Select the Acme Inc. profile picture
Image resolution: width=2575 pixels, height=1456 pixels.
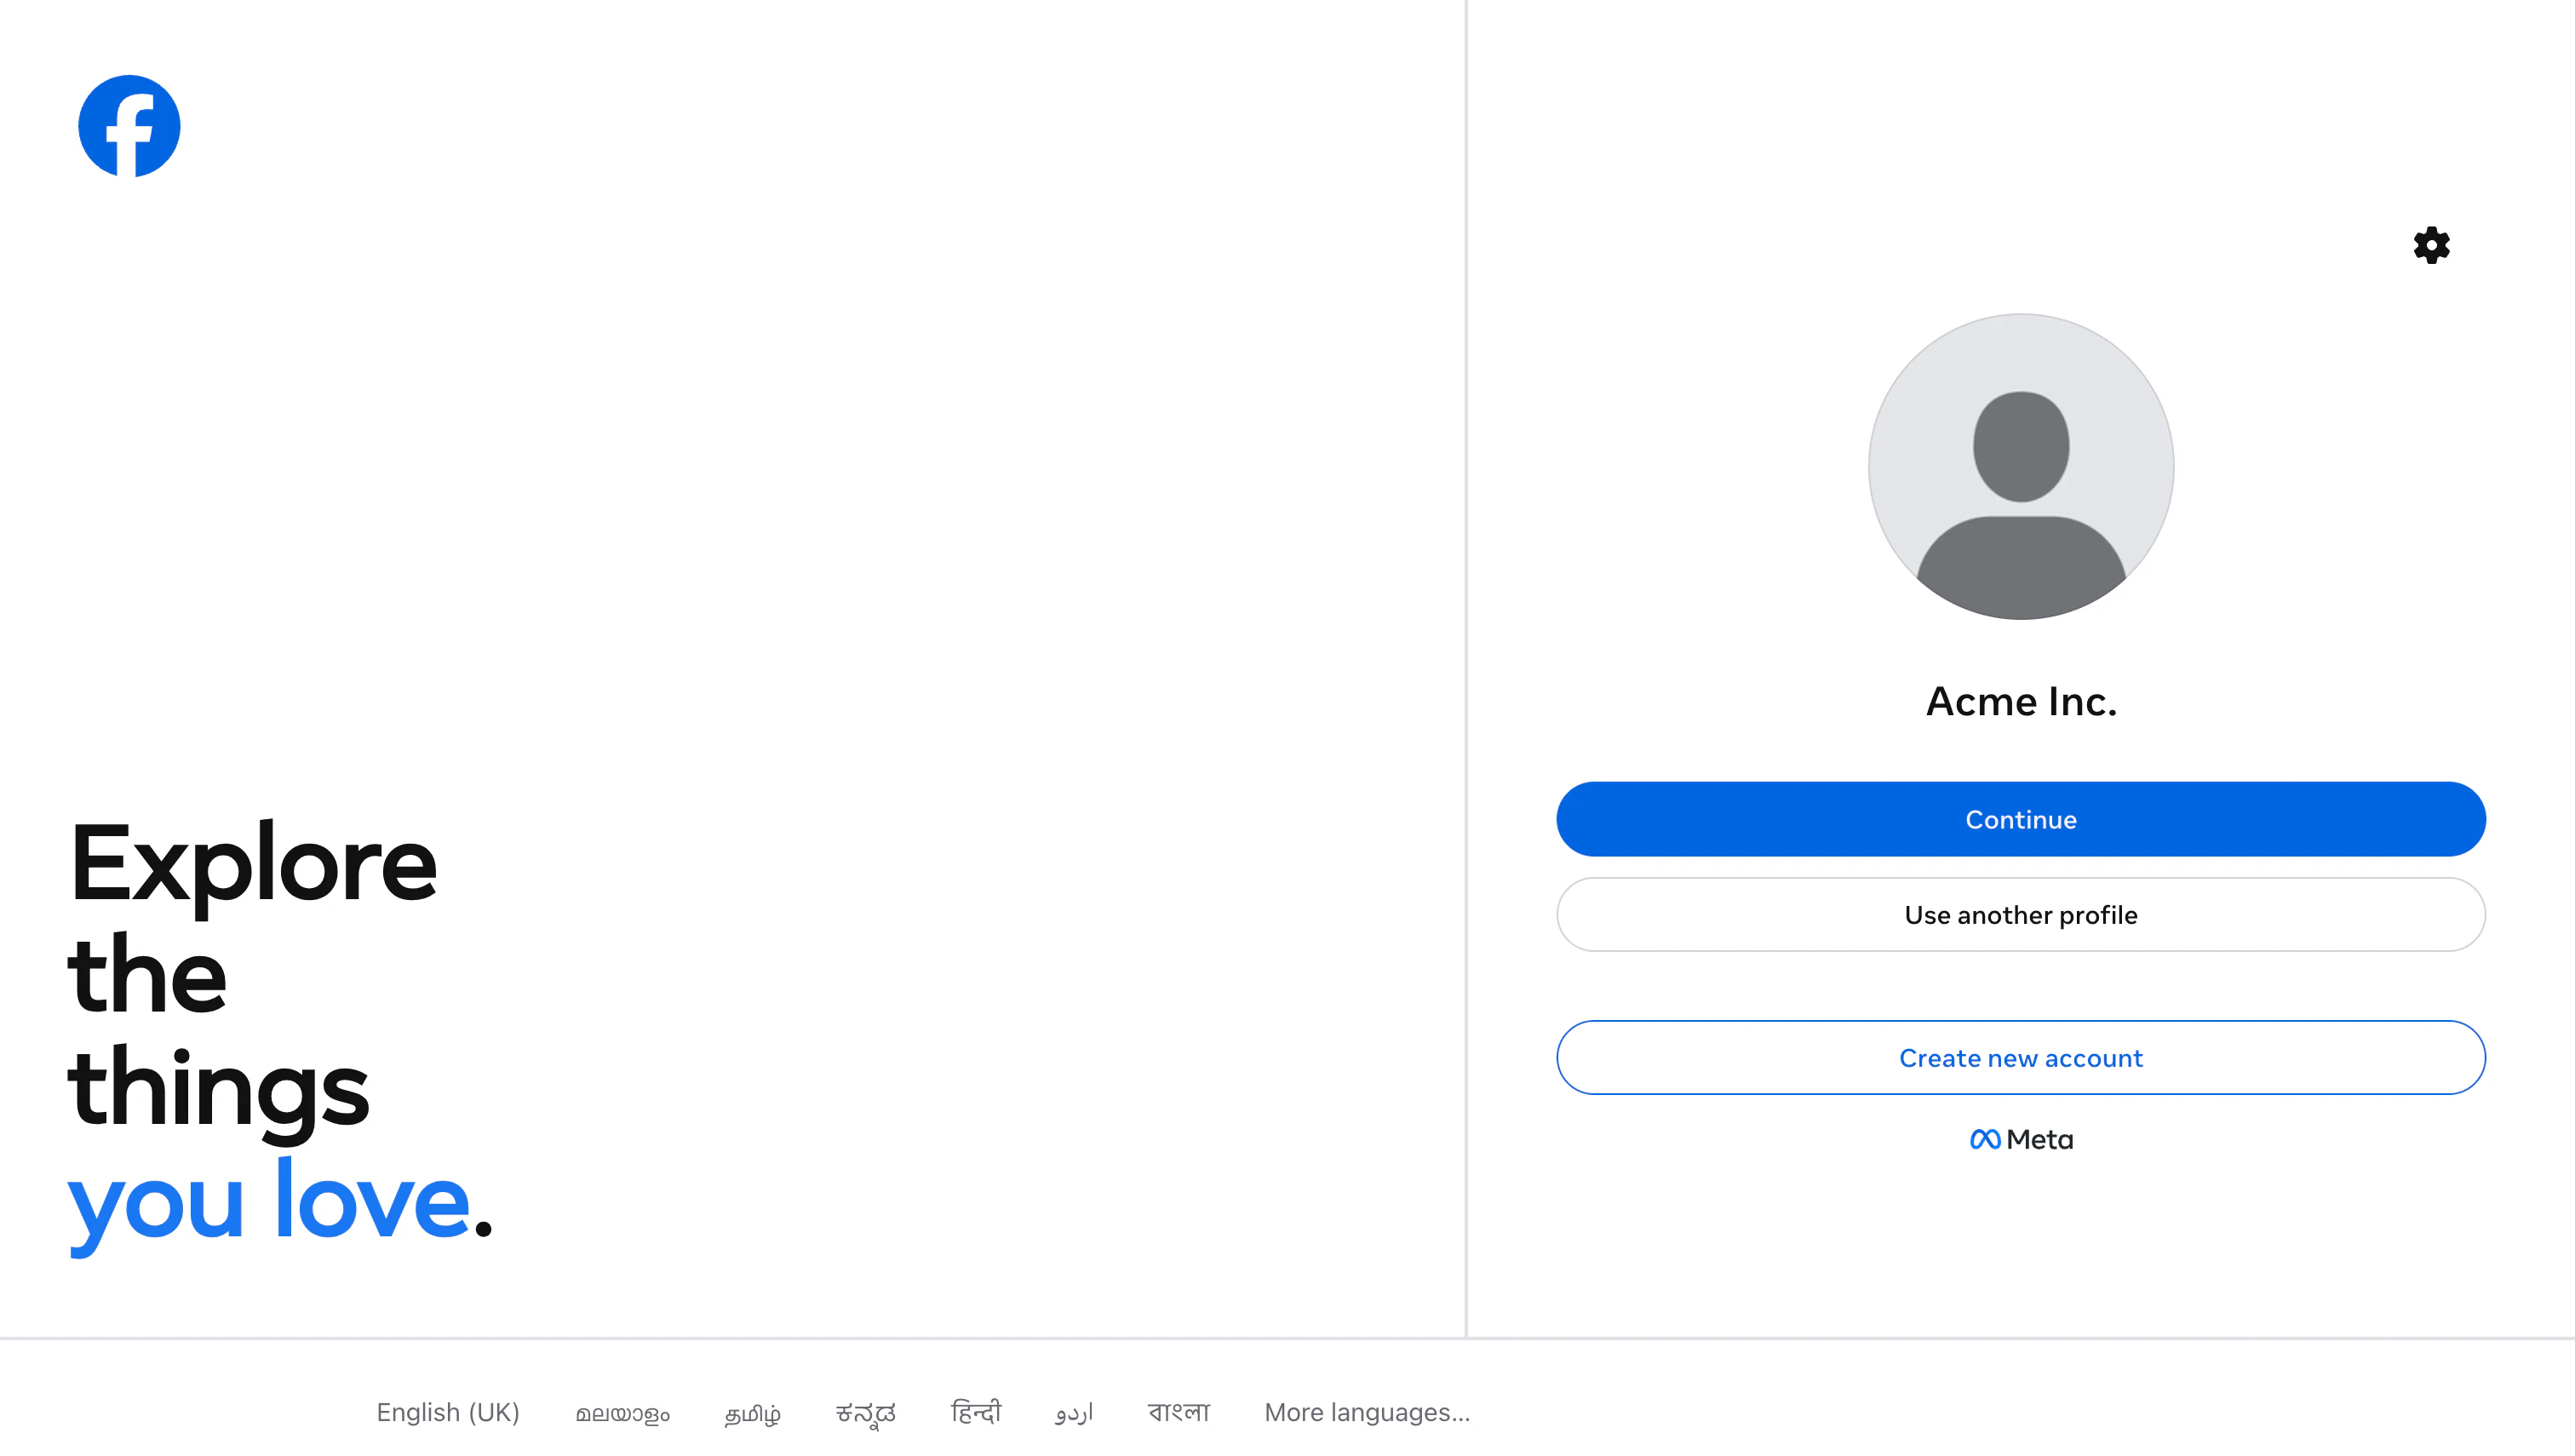[x=2021, y=467]
